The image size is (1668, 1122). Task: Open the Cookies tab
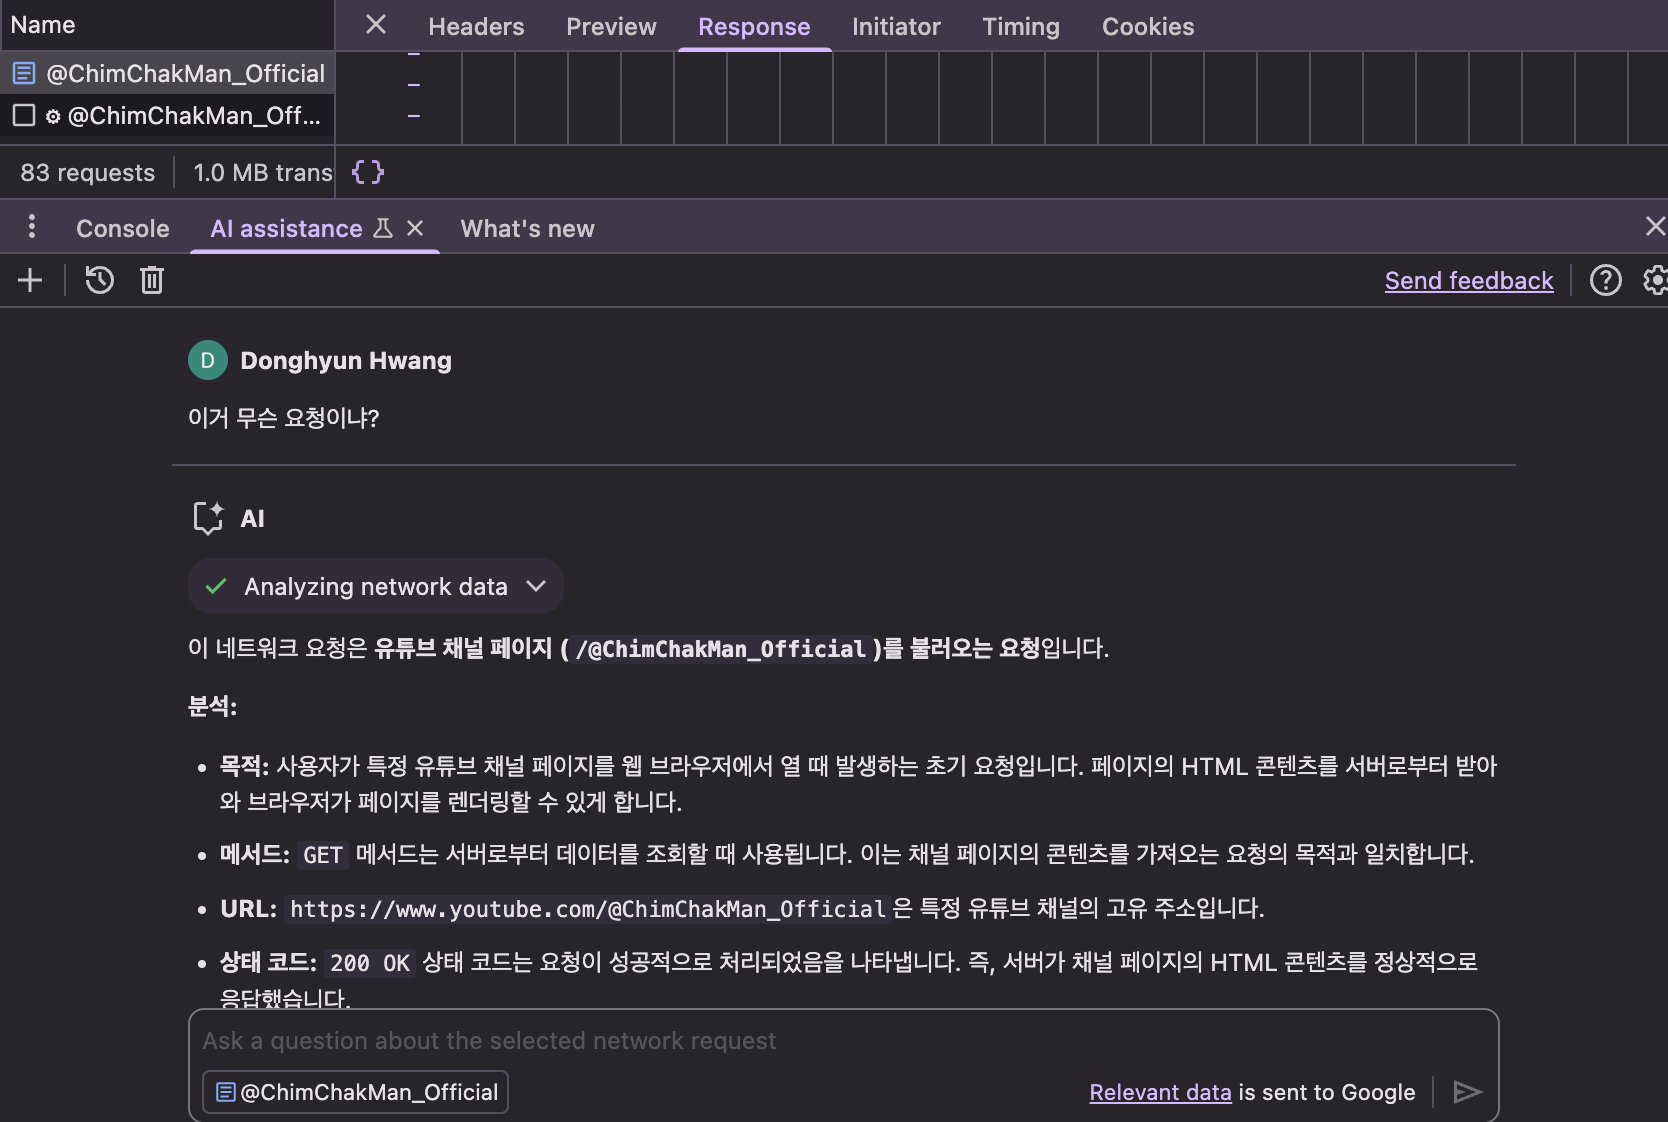coord(1148,27)
